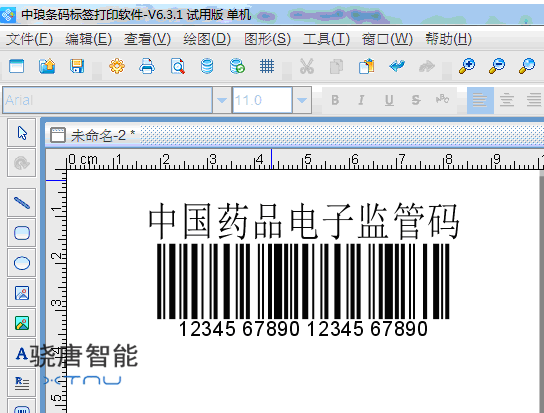
Task: Switch to the 未命名-2 document tab
Action: pos(93,135)
